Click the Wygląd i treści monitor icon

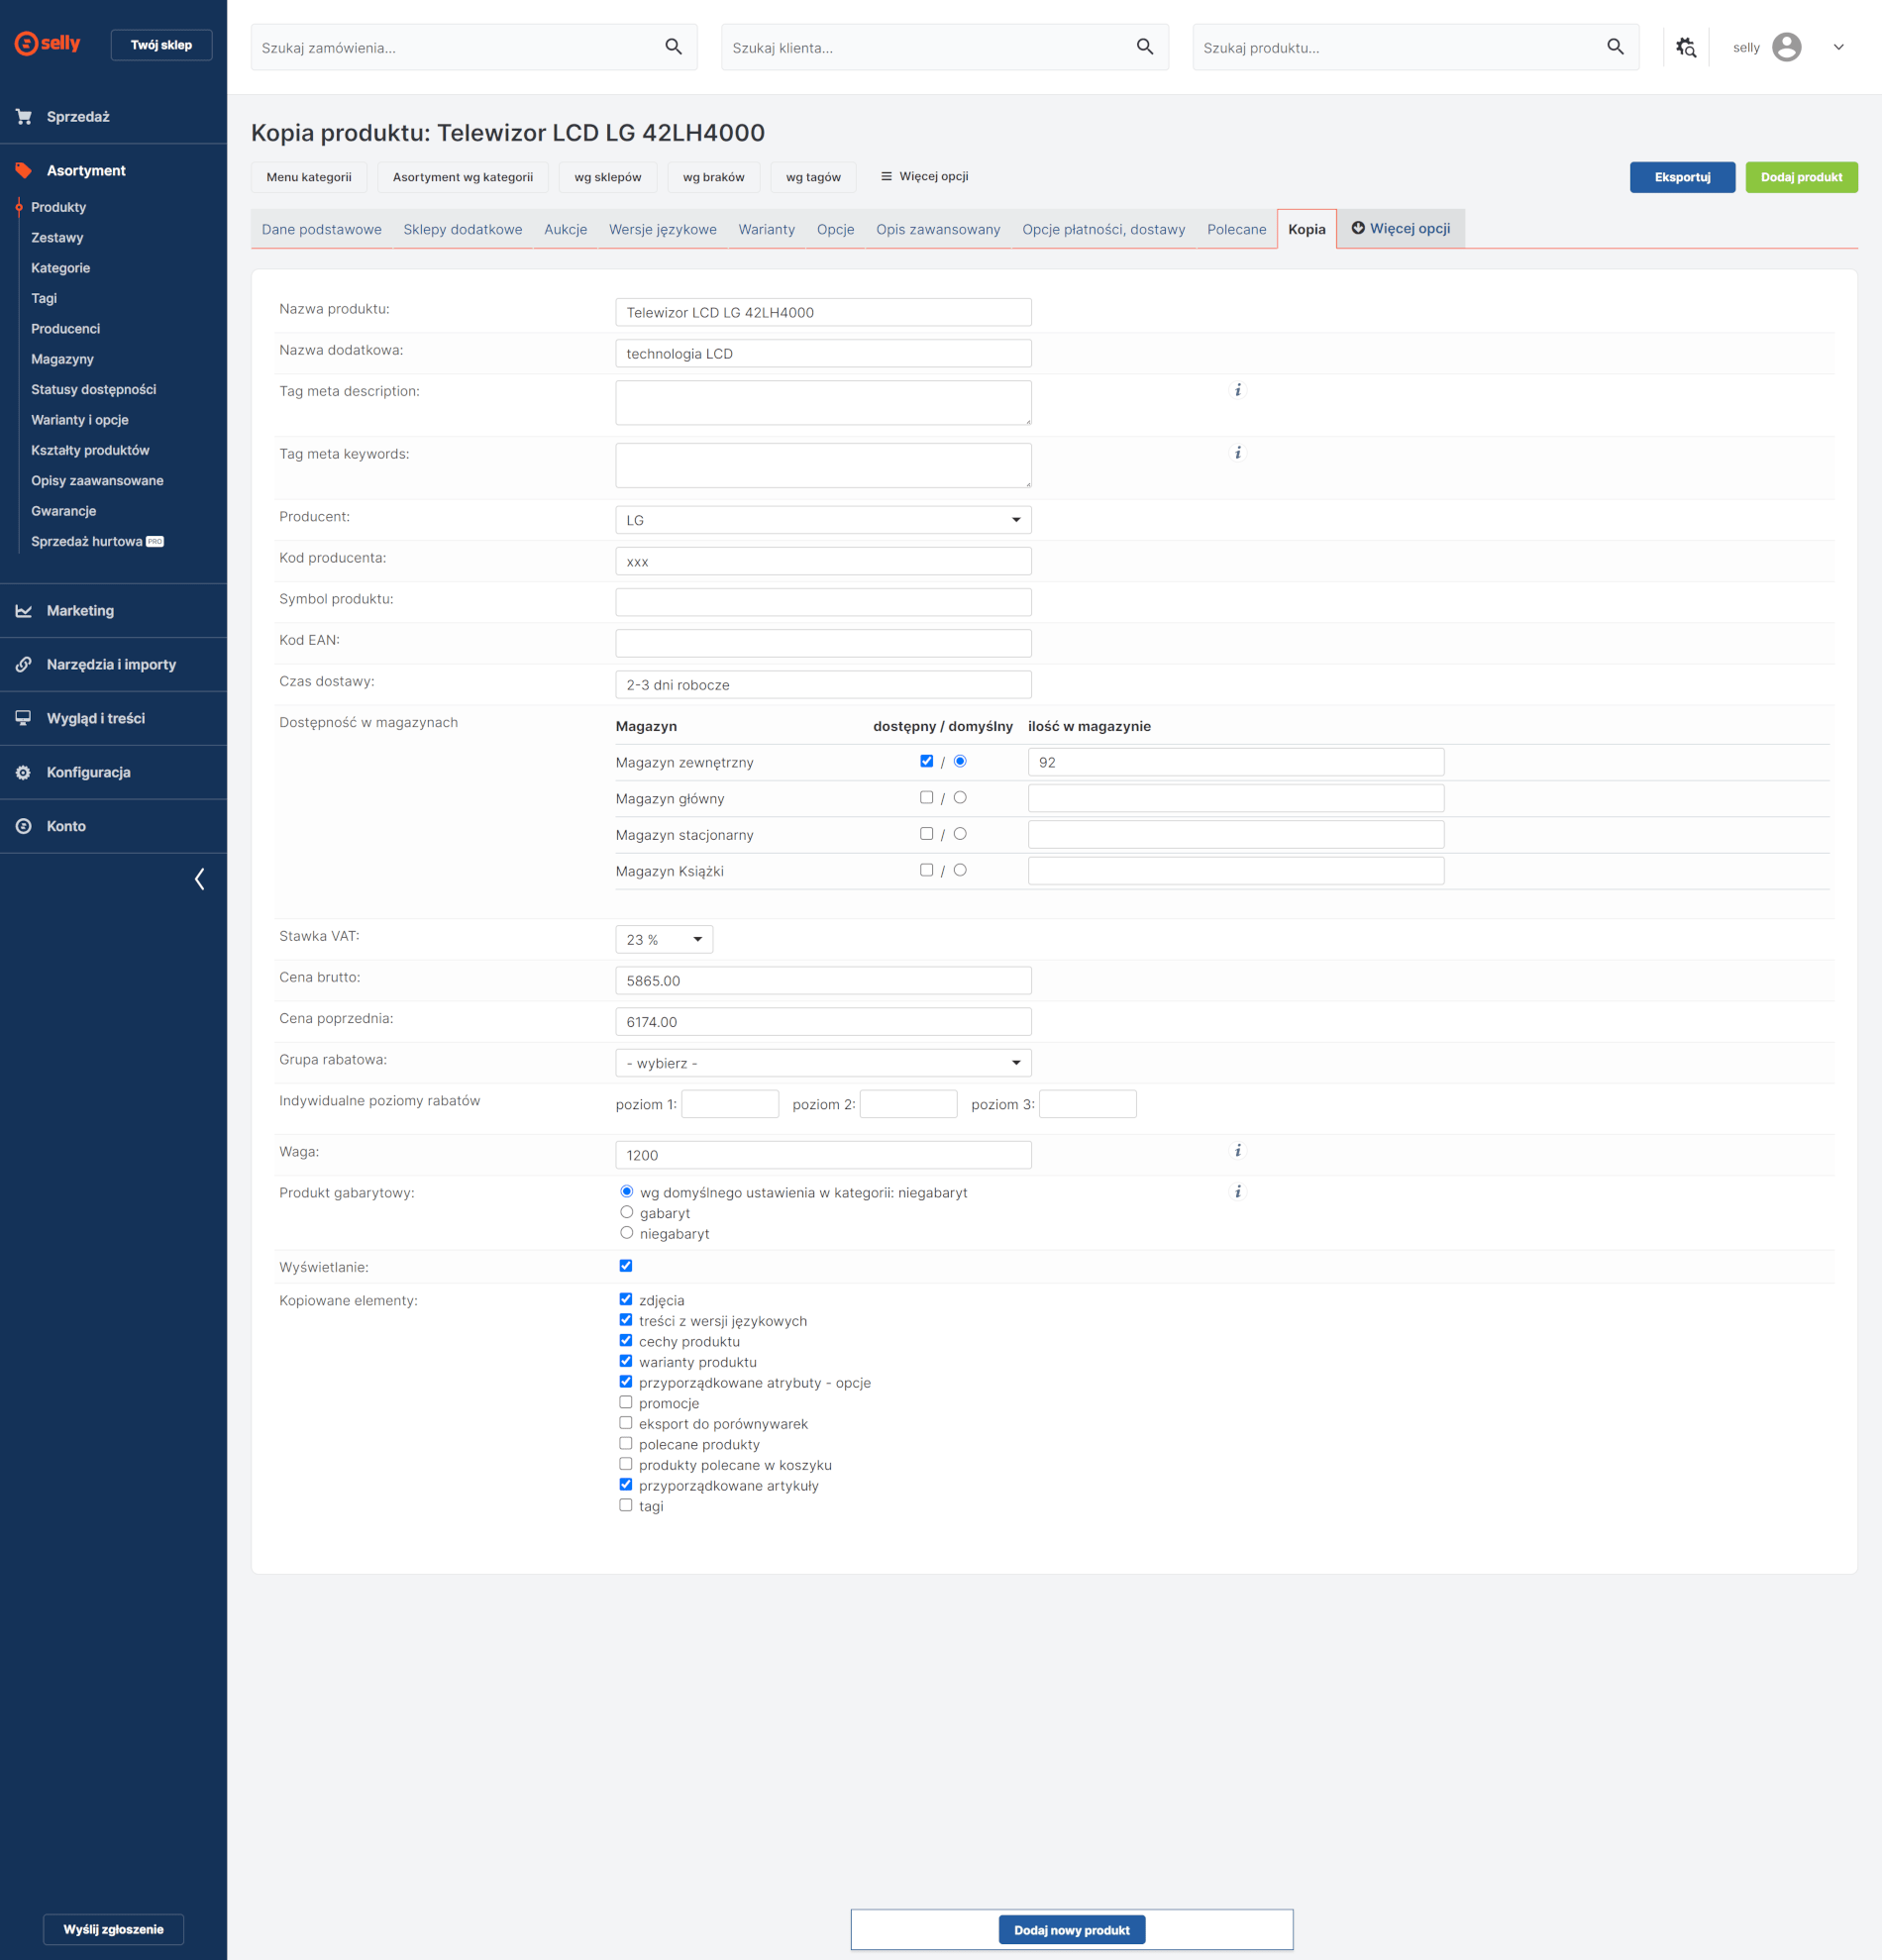pos(24,718)
